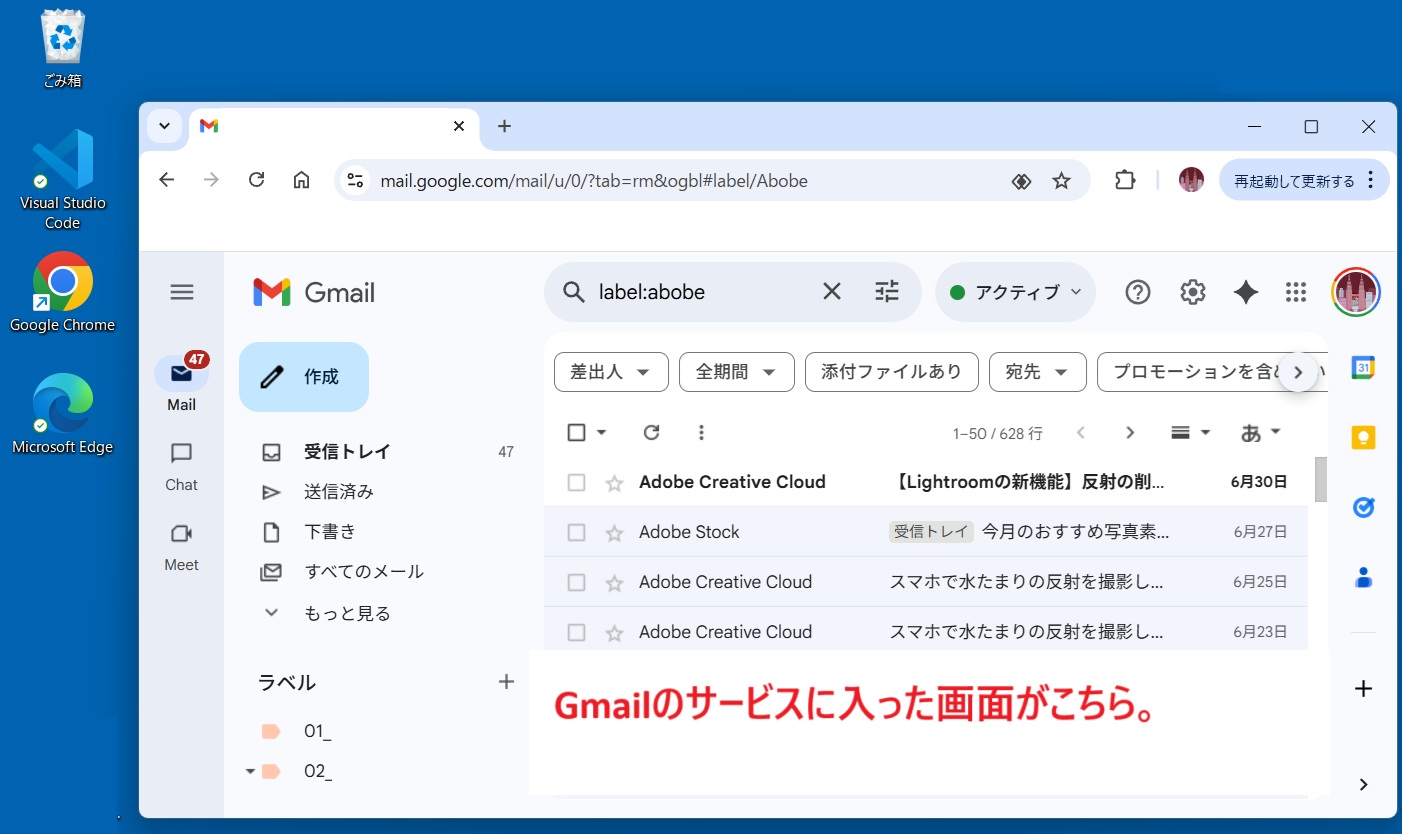This screenshot has height=834, width=1402.
Task: Click the site information icon in address bar
Action: coord(355,181)
